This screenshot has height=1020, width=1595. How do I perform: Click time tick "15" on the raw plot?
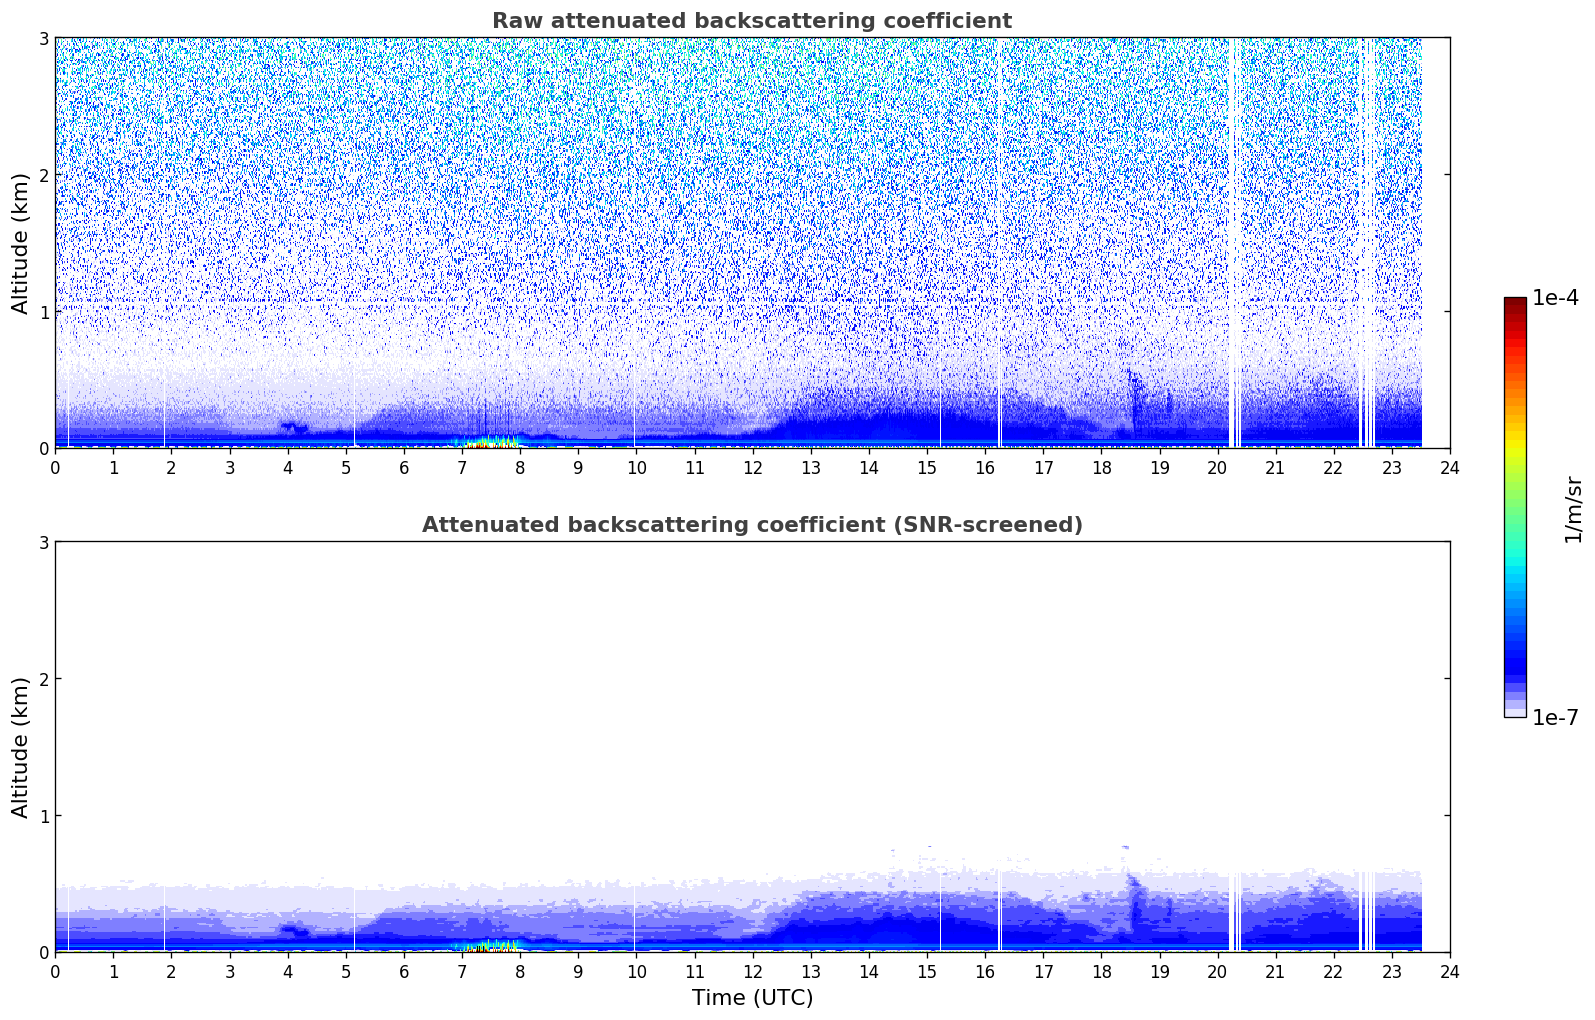click(927, 467)
